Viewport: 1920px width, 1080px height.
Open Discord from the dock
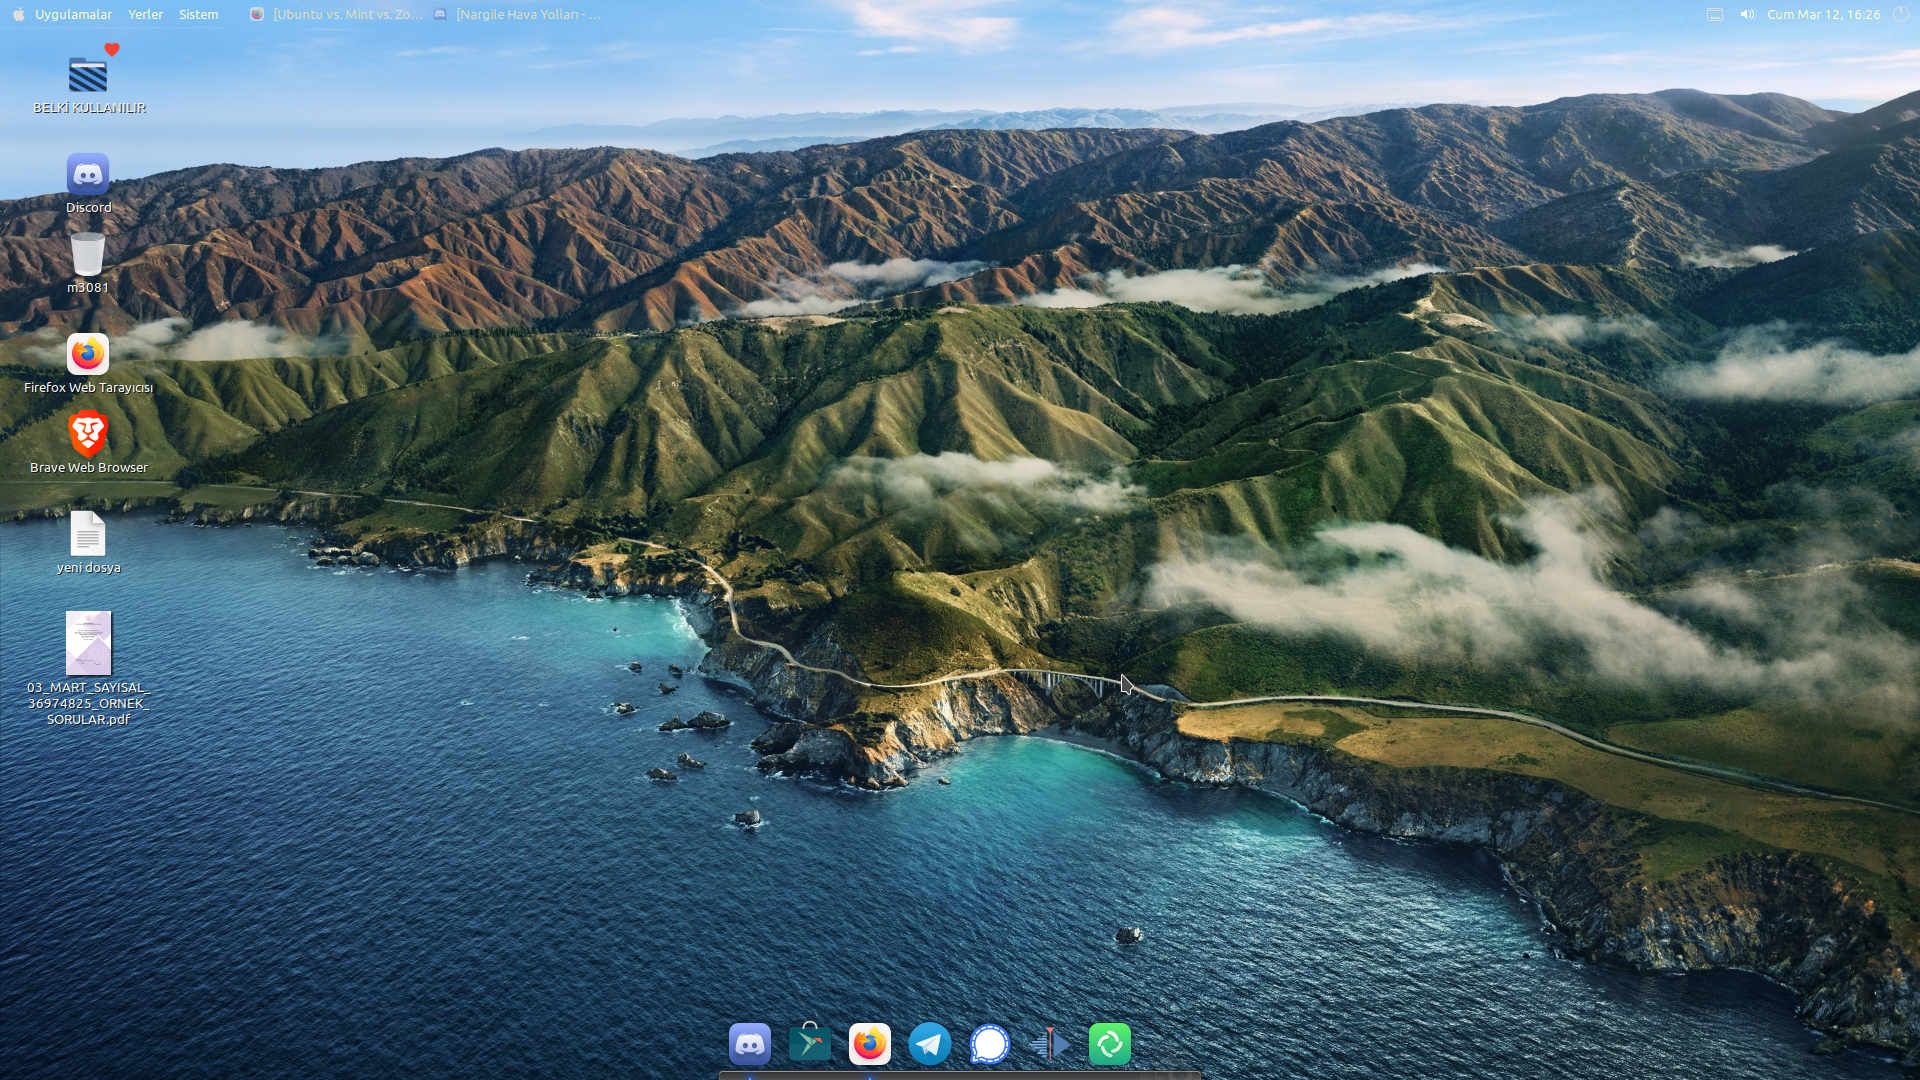click(750, 1044)
